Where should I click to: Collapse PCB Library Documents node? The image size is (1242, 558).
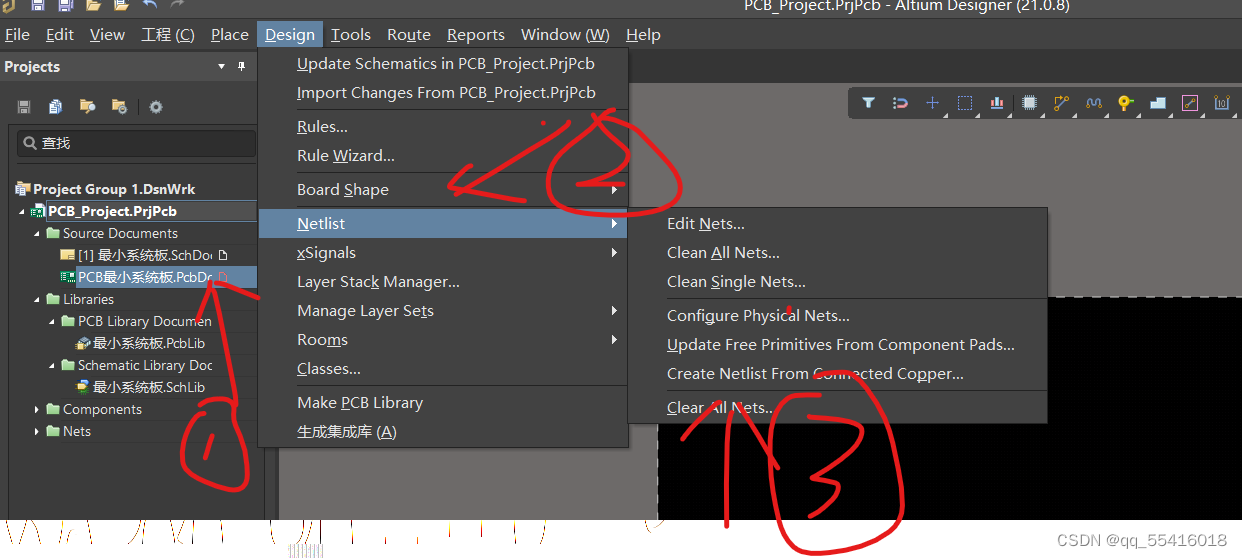[x=52, y=322]
